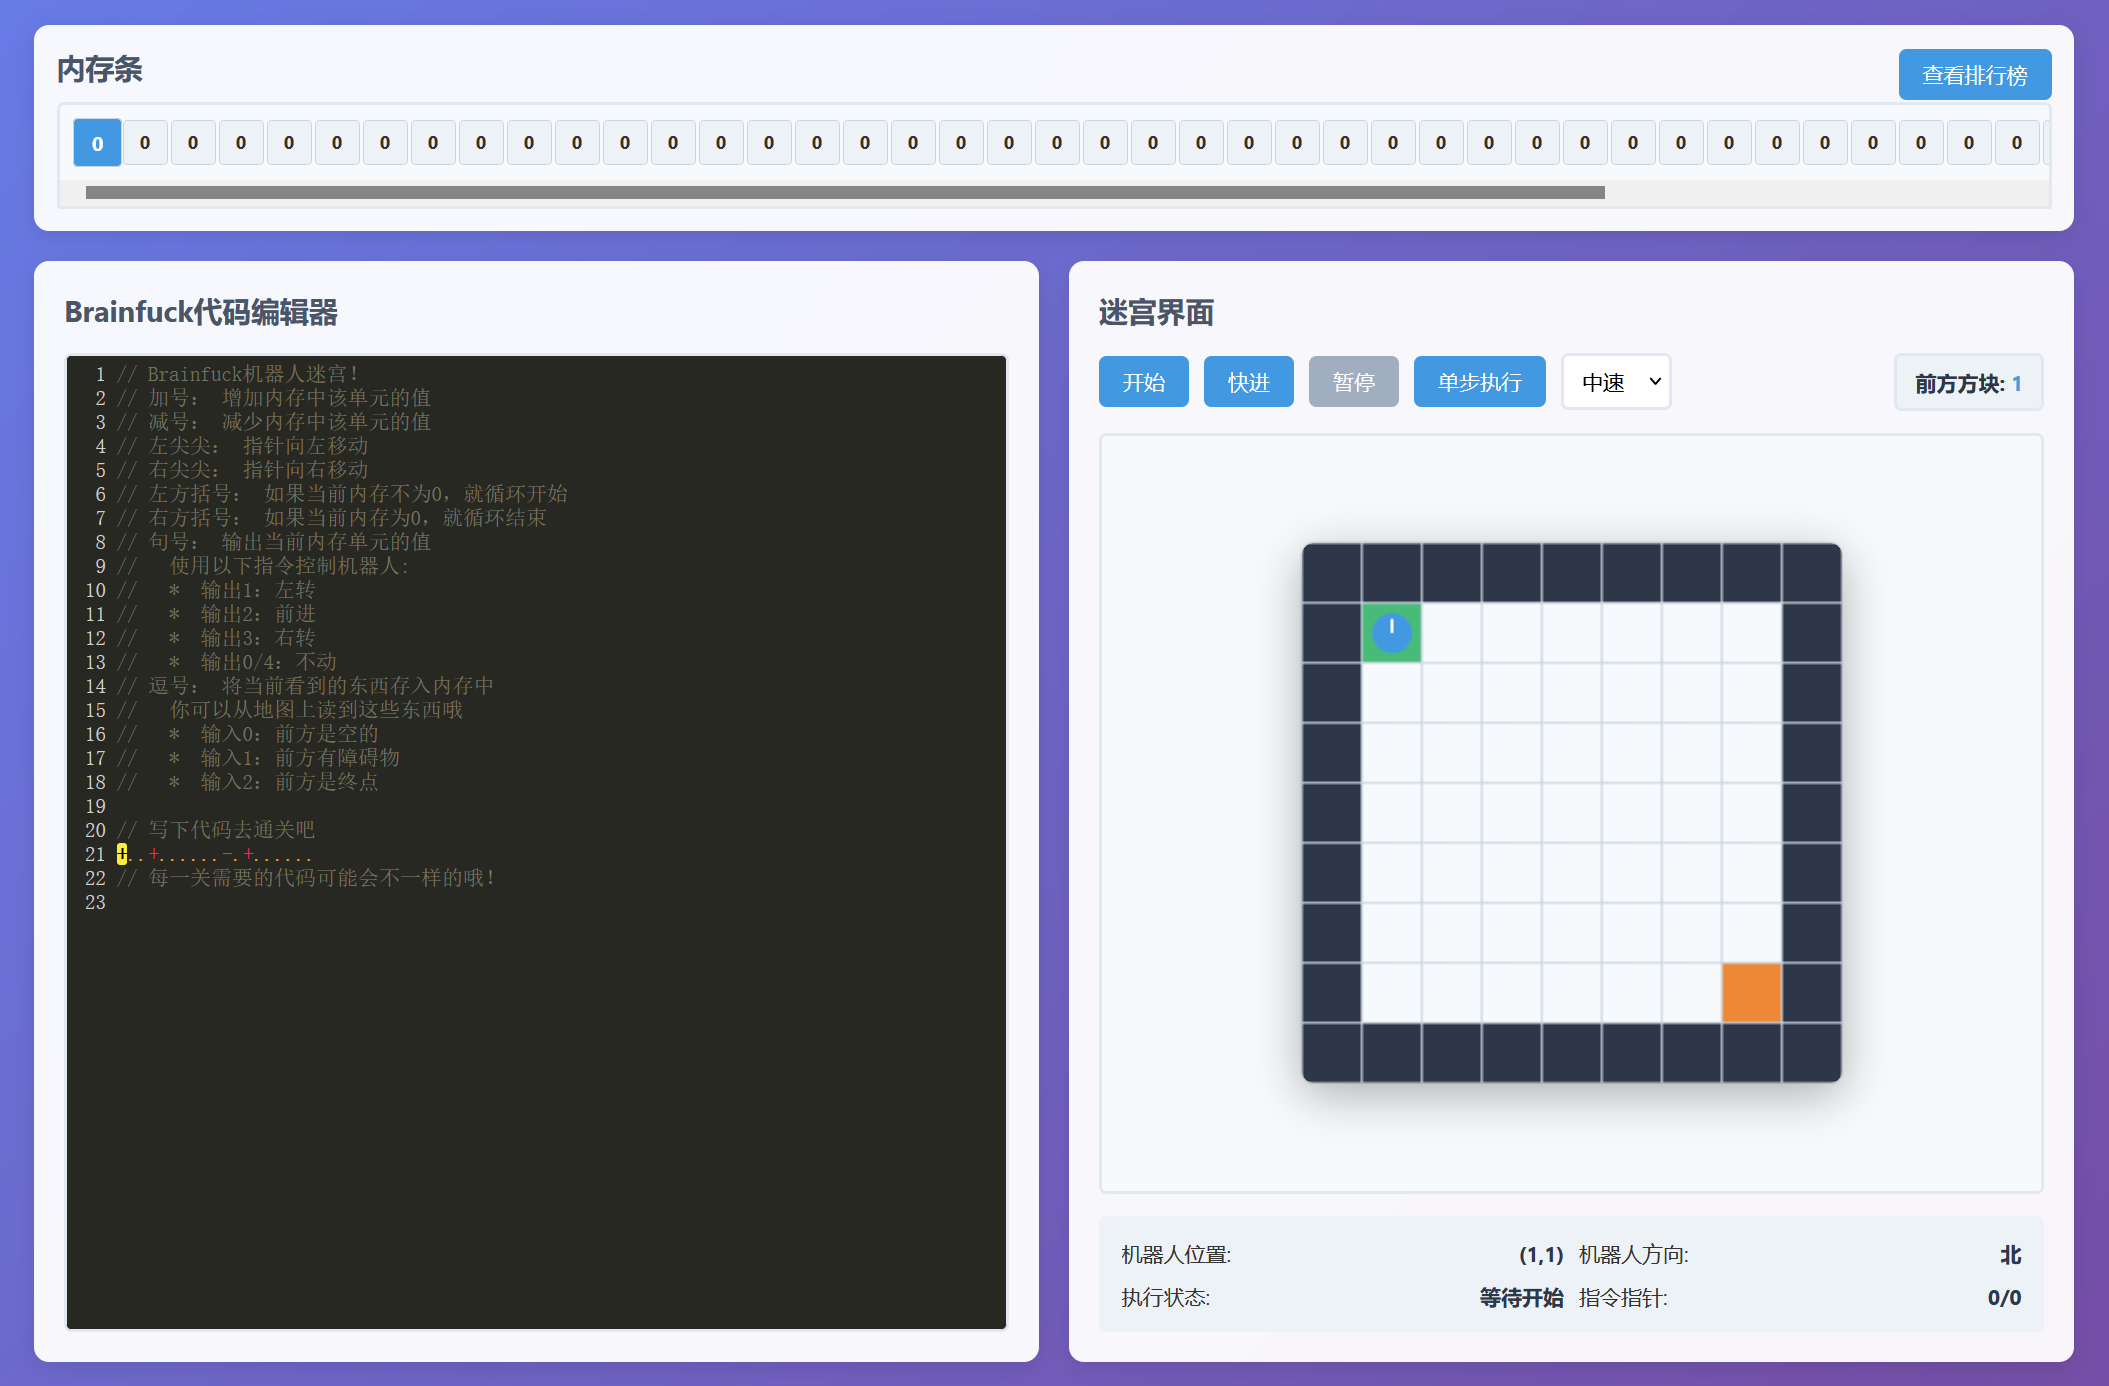Click the dark wall tile at the maze's bottom-right corner
The width and height of the screenshot is (2109, 1386).
coord(1811,1052)
